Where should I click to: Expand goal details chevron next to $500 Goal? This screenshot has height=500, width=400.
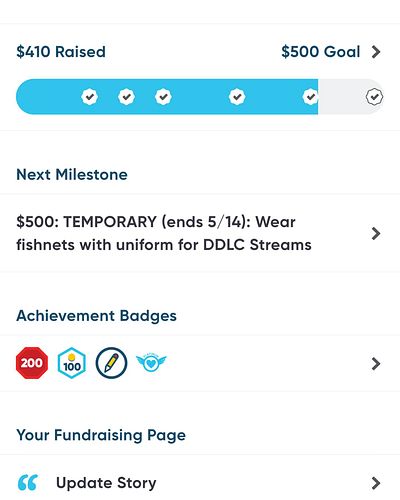pyautogui.click(x=376, y=52)
